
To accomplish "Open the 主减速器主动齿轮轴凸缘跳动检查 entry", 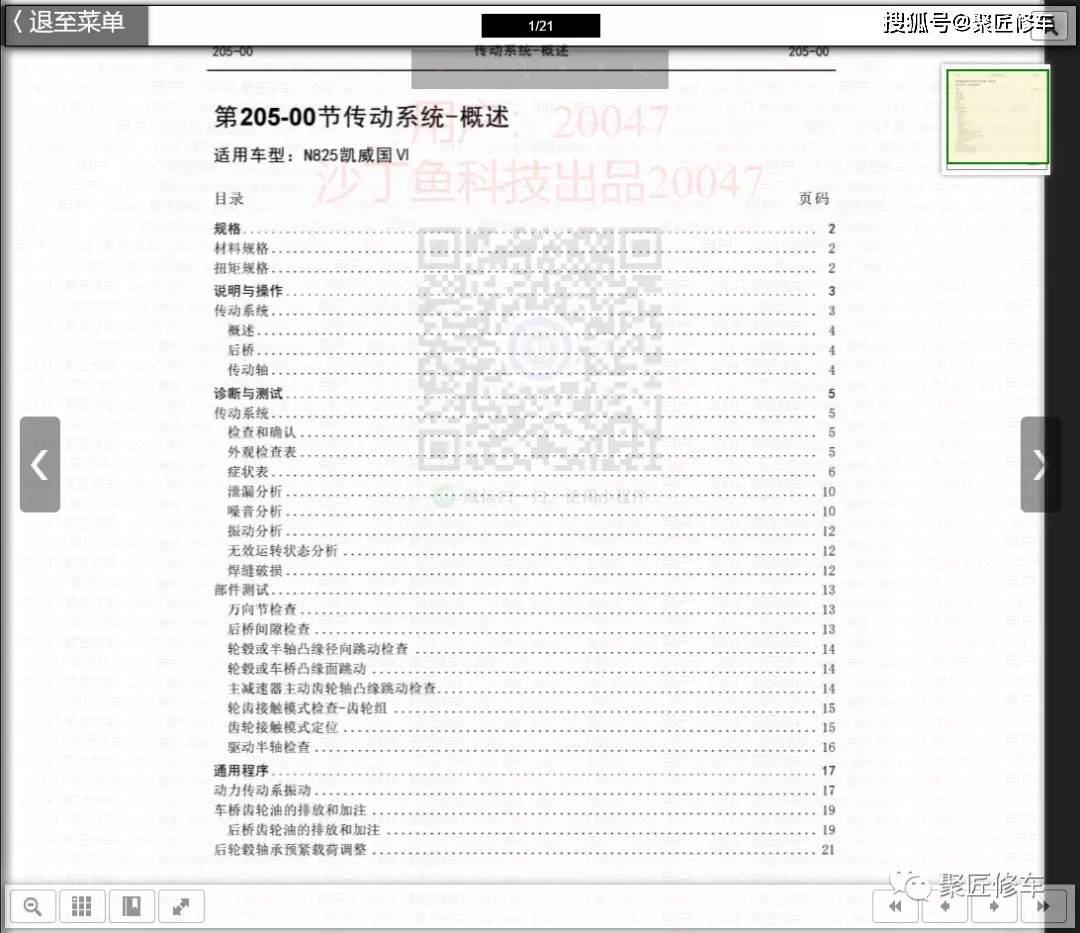I will tap(531, 689).
